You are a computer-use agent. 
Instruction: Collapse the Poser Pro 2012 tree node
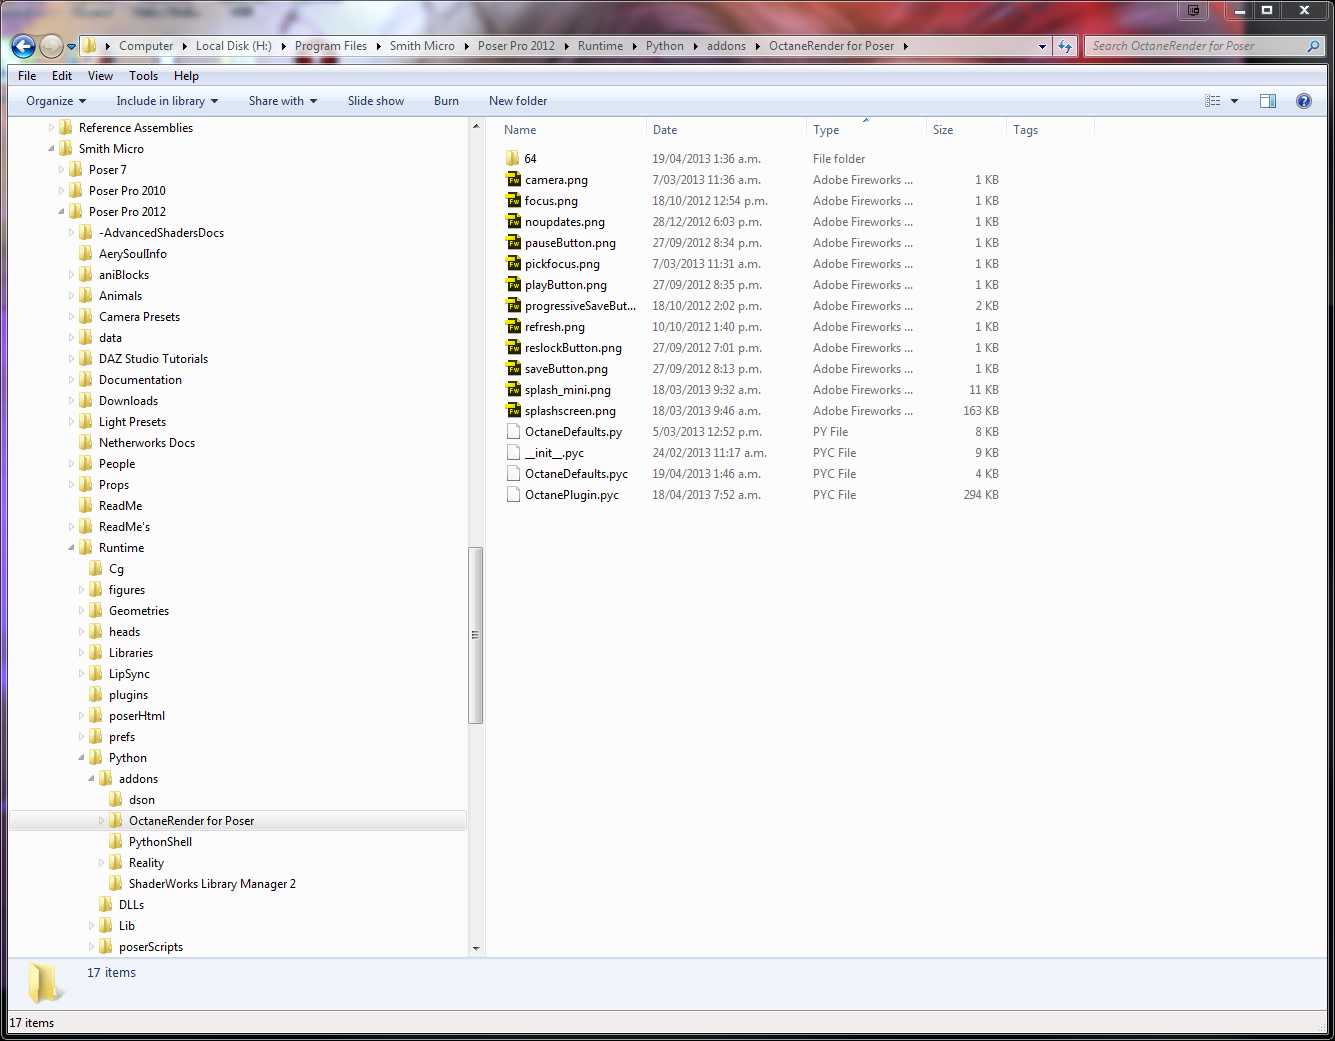pos(61,212)
